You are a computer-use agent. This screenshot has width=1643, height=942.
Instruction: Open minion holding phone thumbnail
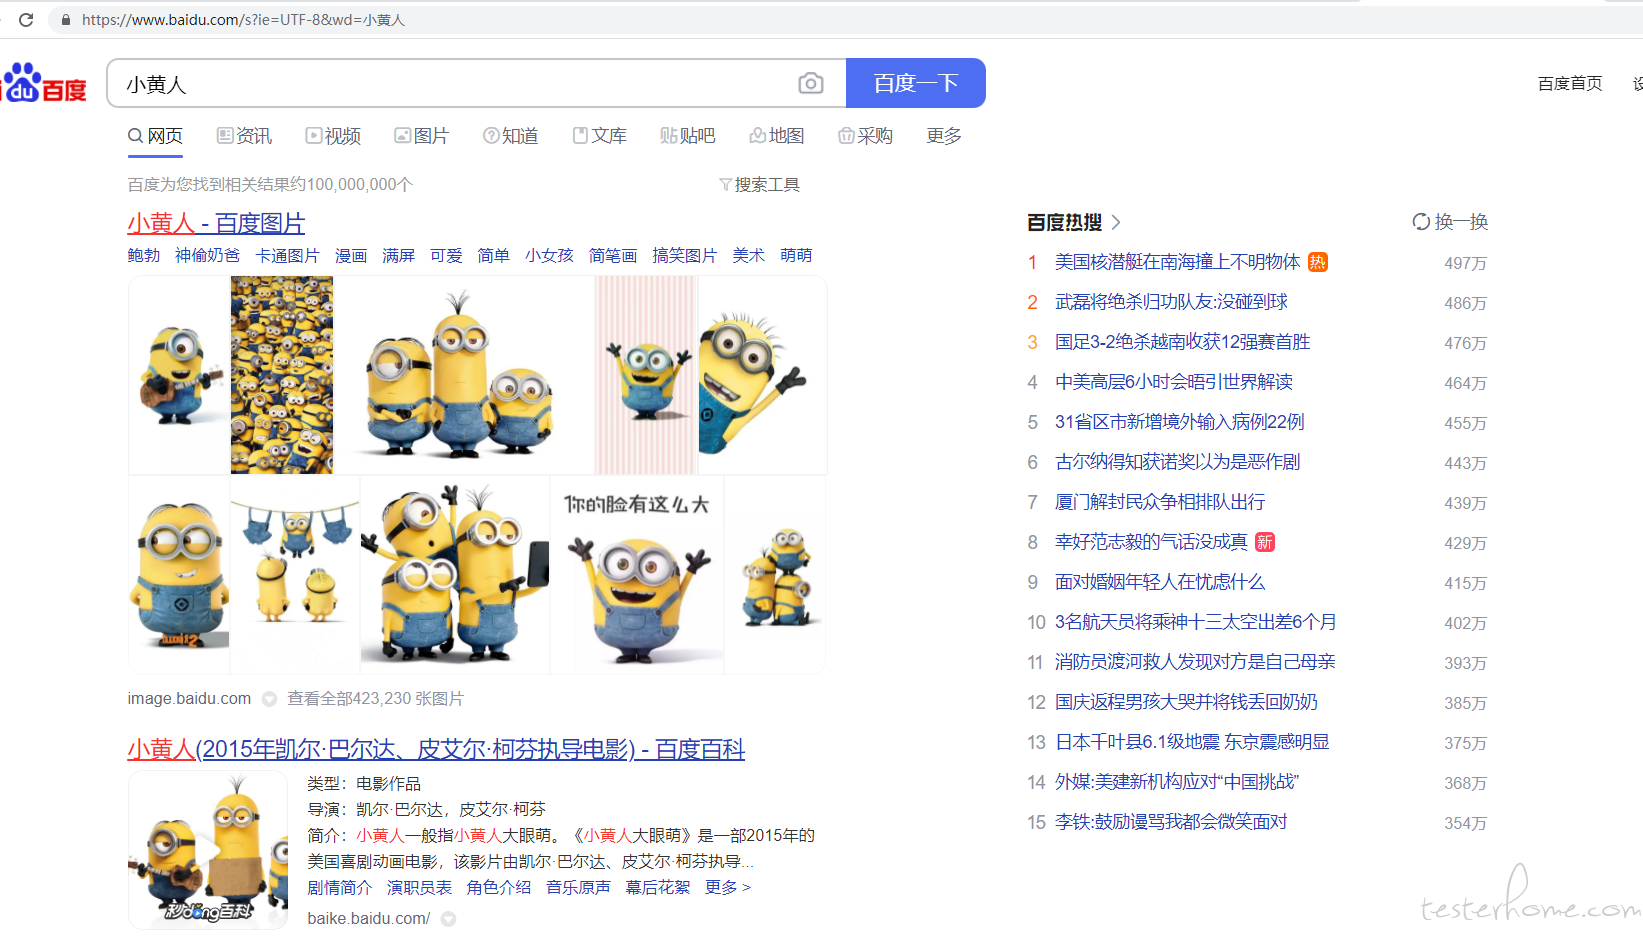tap(455, 575)
